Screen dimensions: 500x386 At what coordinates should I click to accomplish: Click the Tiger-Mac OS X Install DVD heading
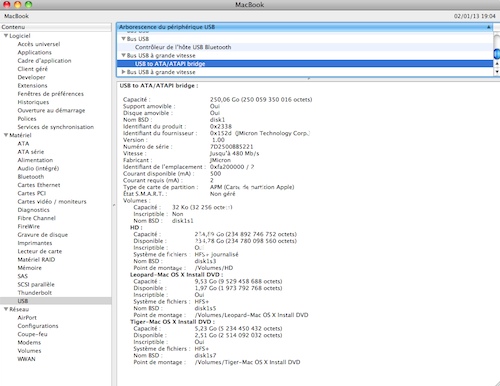(x=172, y=322)
